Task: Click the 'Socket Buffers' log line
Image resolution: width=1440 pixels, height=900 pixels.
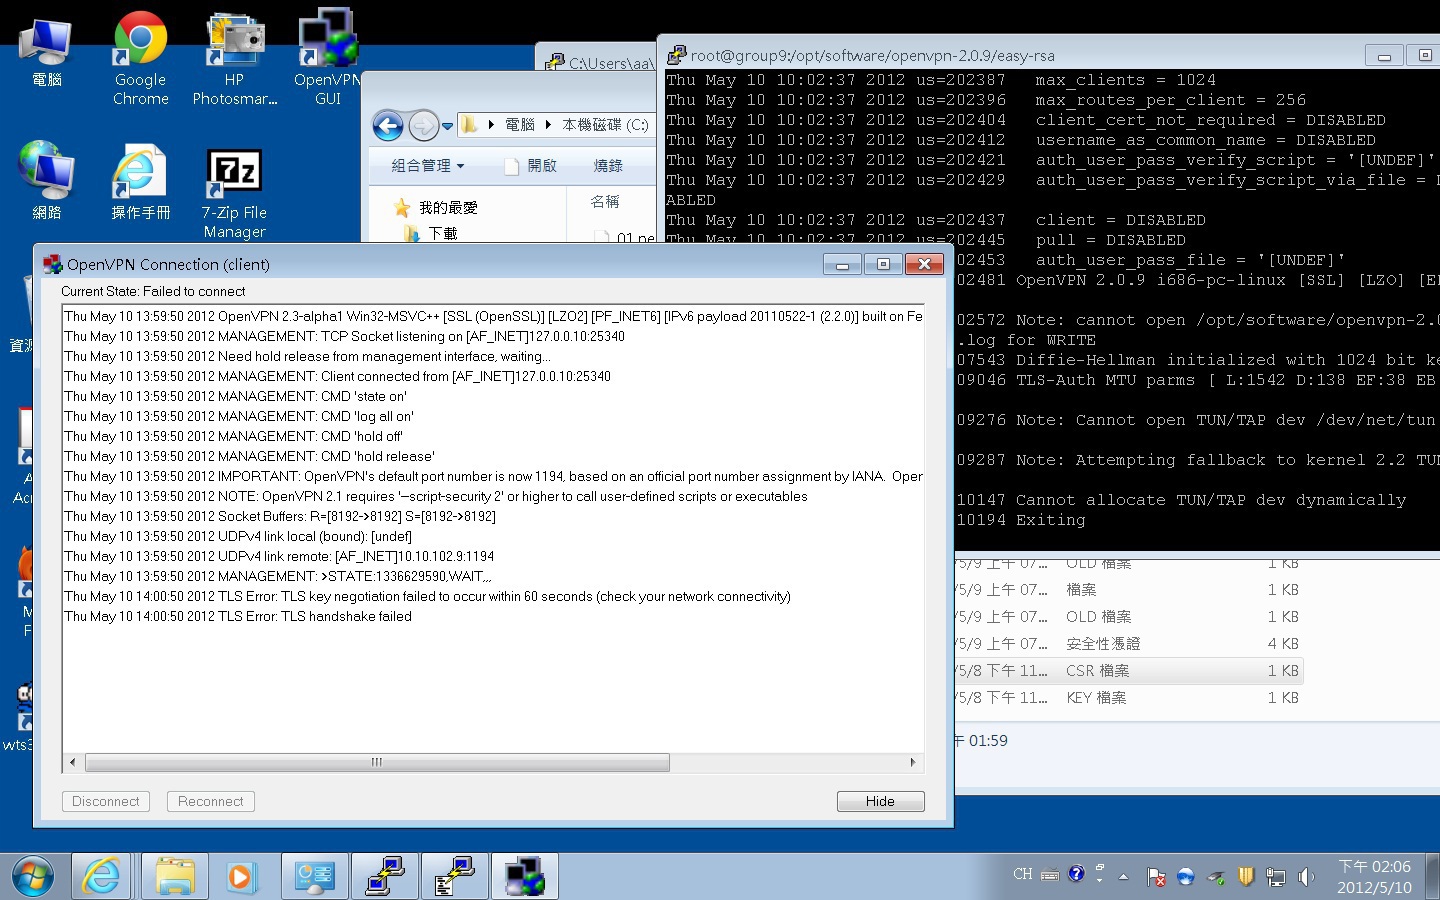Action: click(x=280, y=516)
